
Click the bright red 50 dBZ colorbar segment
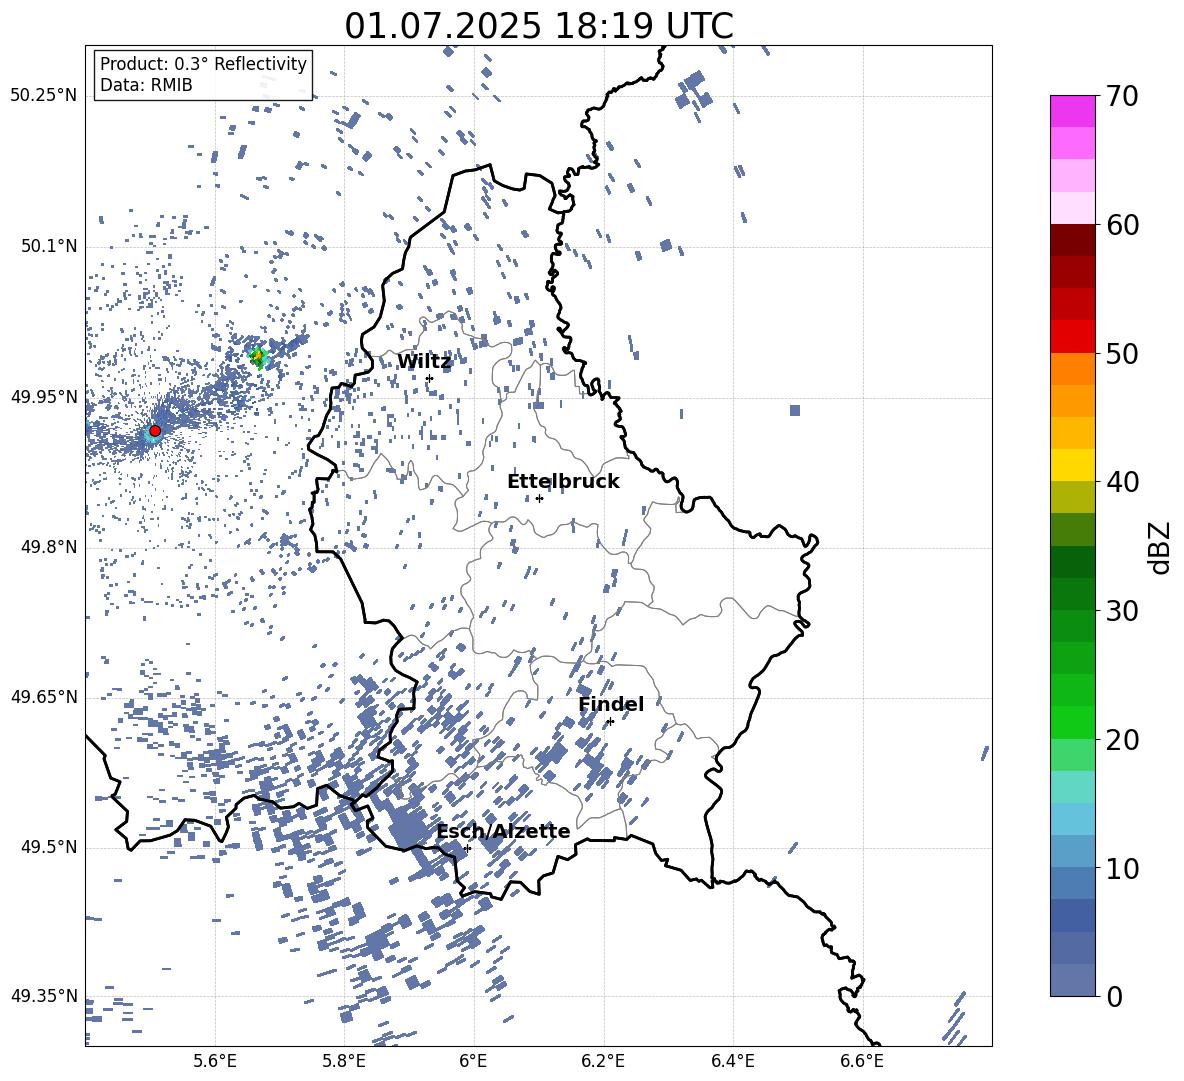(1072, 337)
